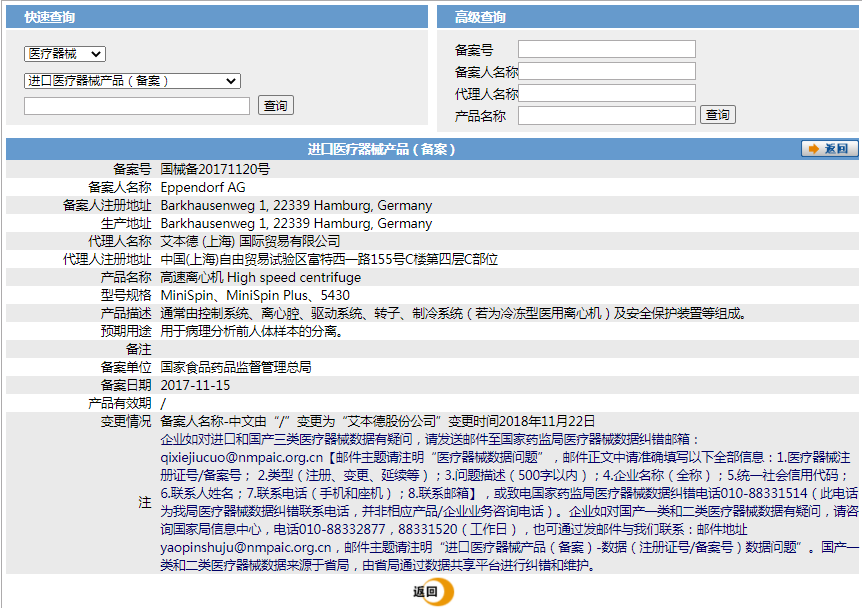Click the 备案日期 value 2017-11-15
Screen dimensions: 862x608
click(x=195, y=385)
